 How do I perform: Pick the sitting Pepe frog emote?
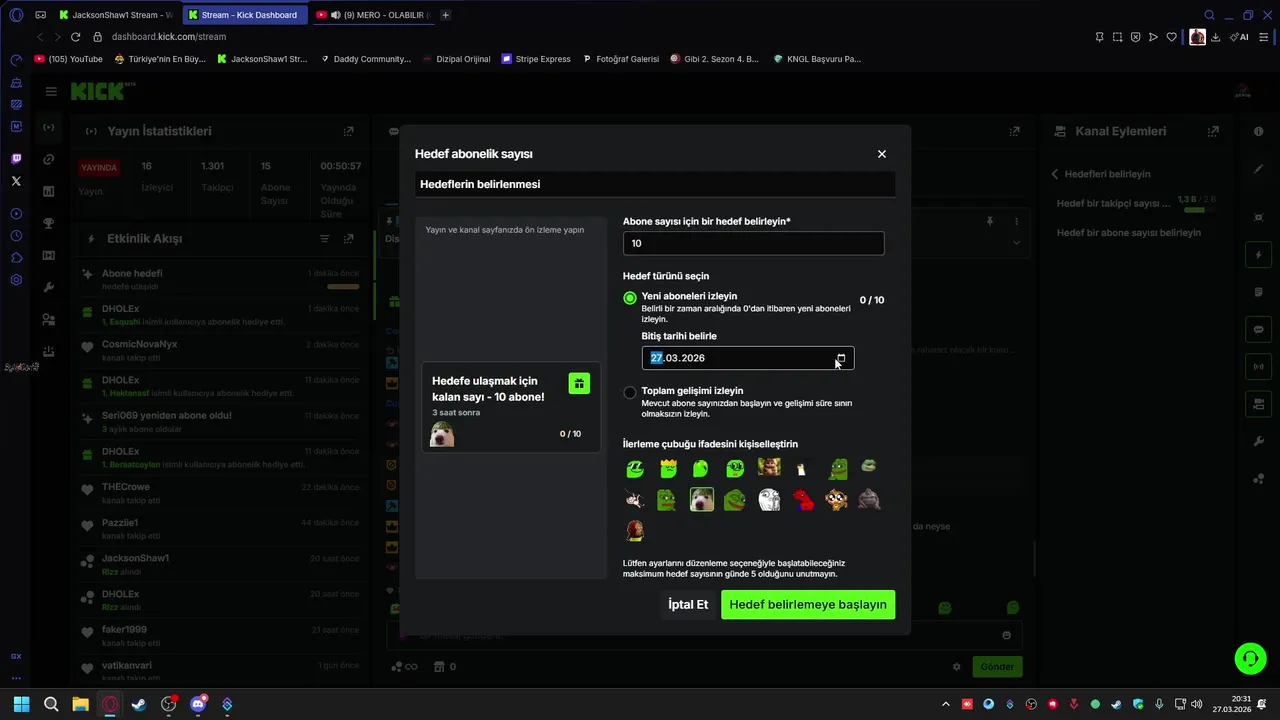tap(838, 468)
